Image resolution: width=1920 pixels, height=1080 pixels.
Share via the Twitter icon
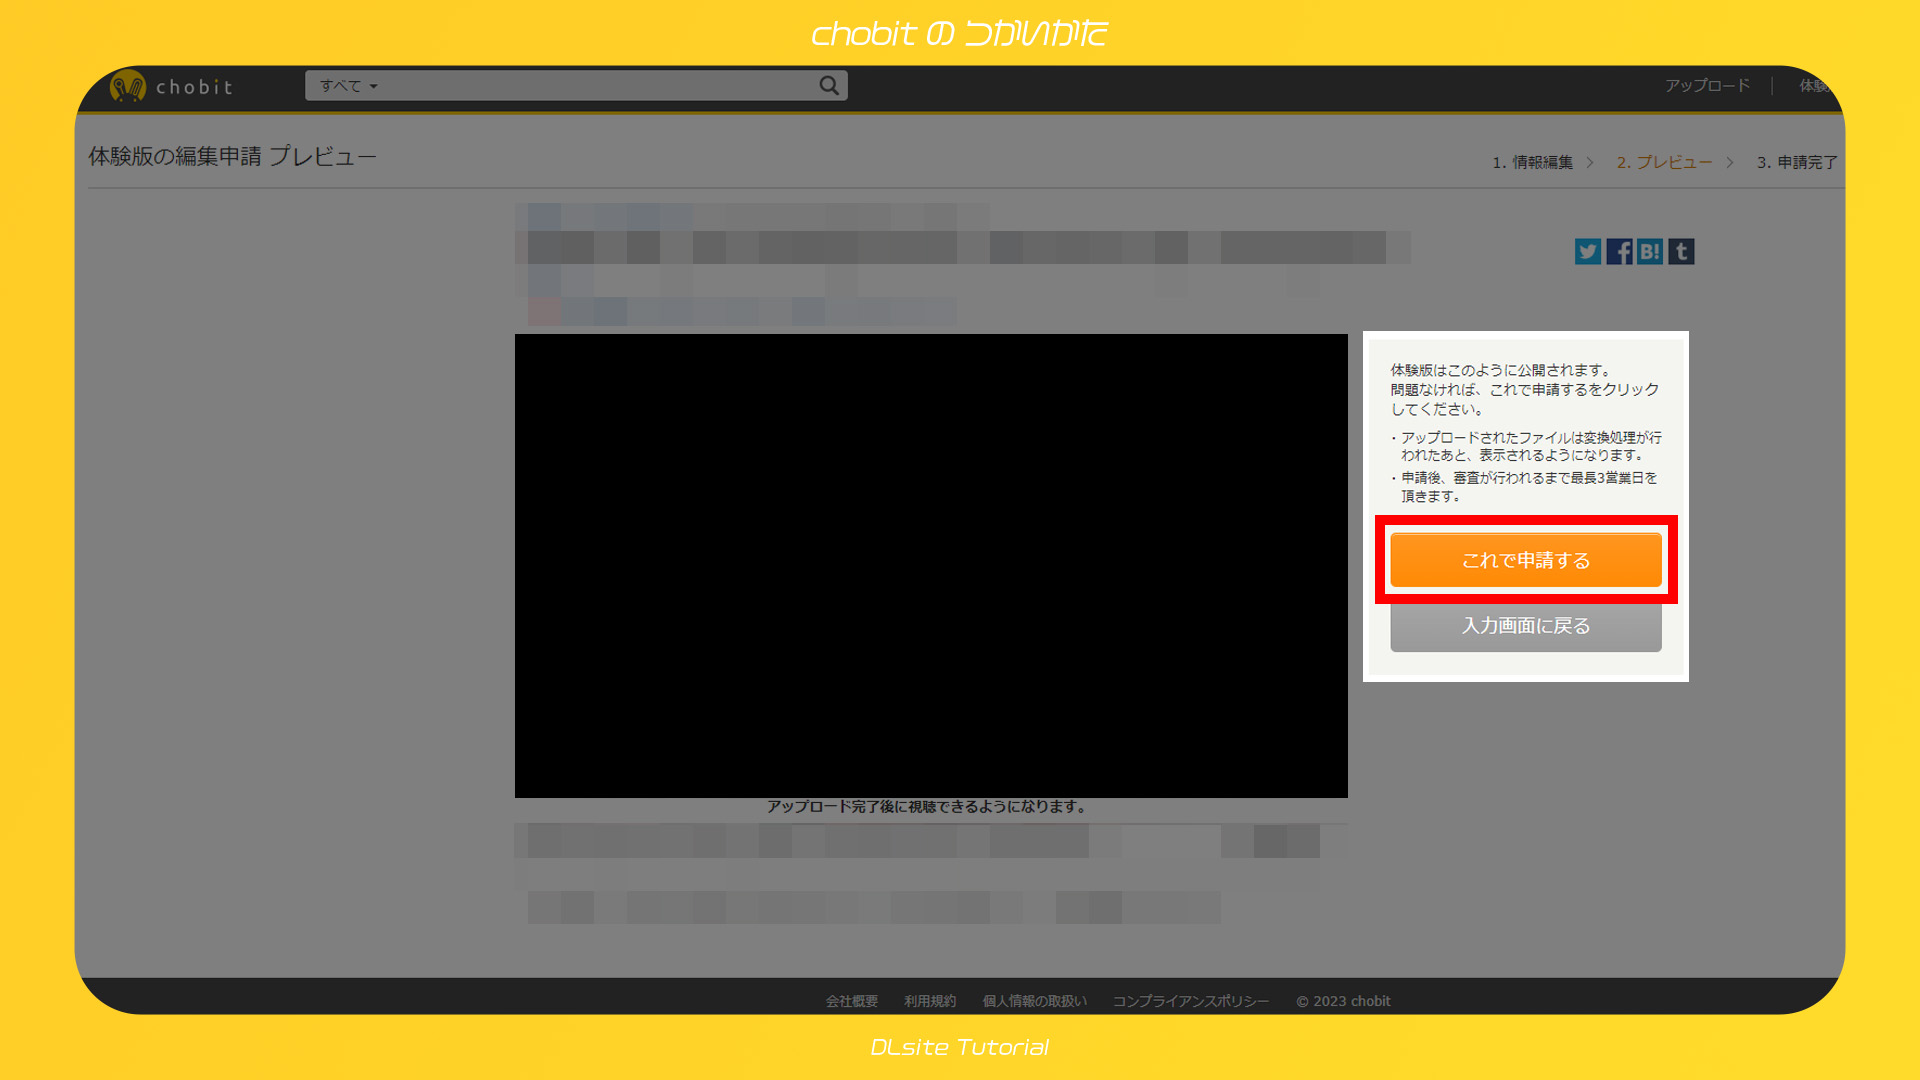(x=1588, y=251)
